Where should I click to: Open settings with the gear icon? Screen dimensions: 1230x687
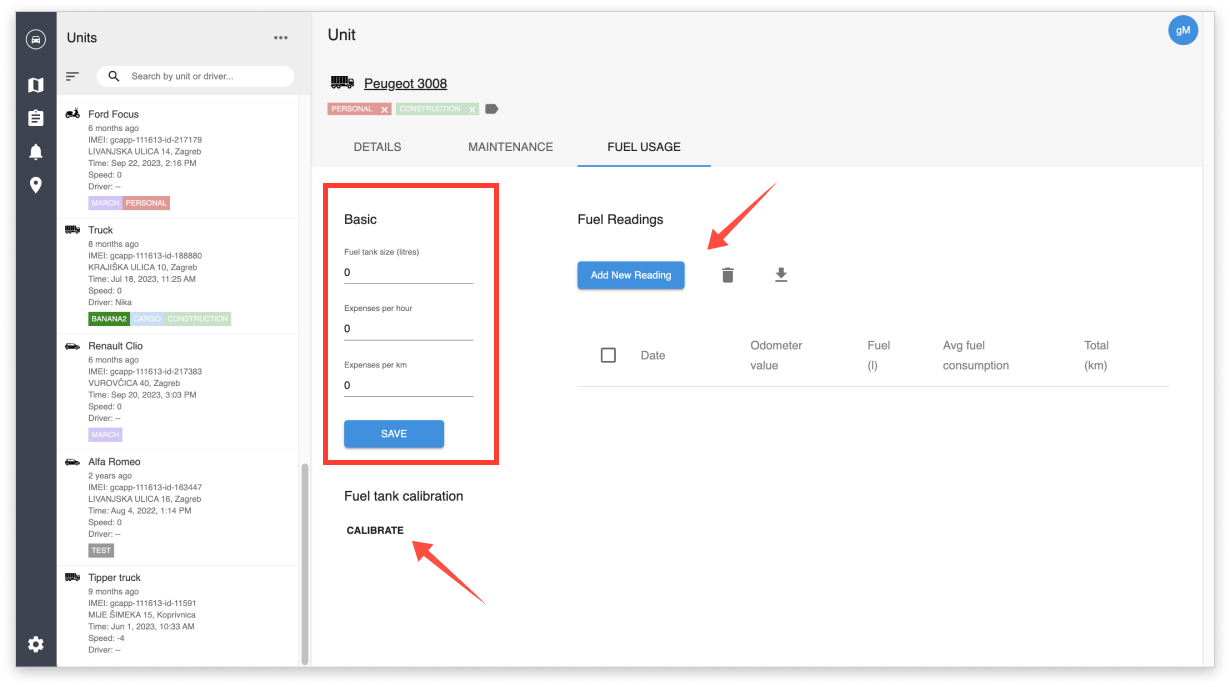35,644
